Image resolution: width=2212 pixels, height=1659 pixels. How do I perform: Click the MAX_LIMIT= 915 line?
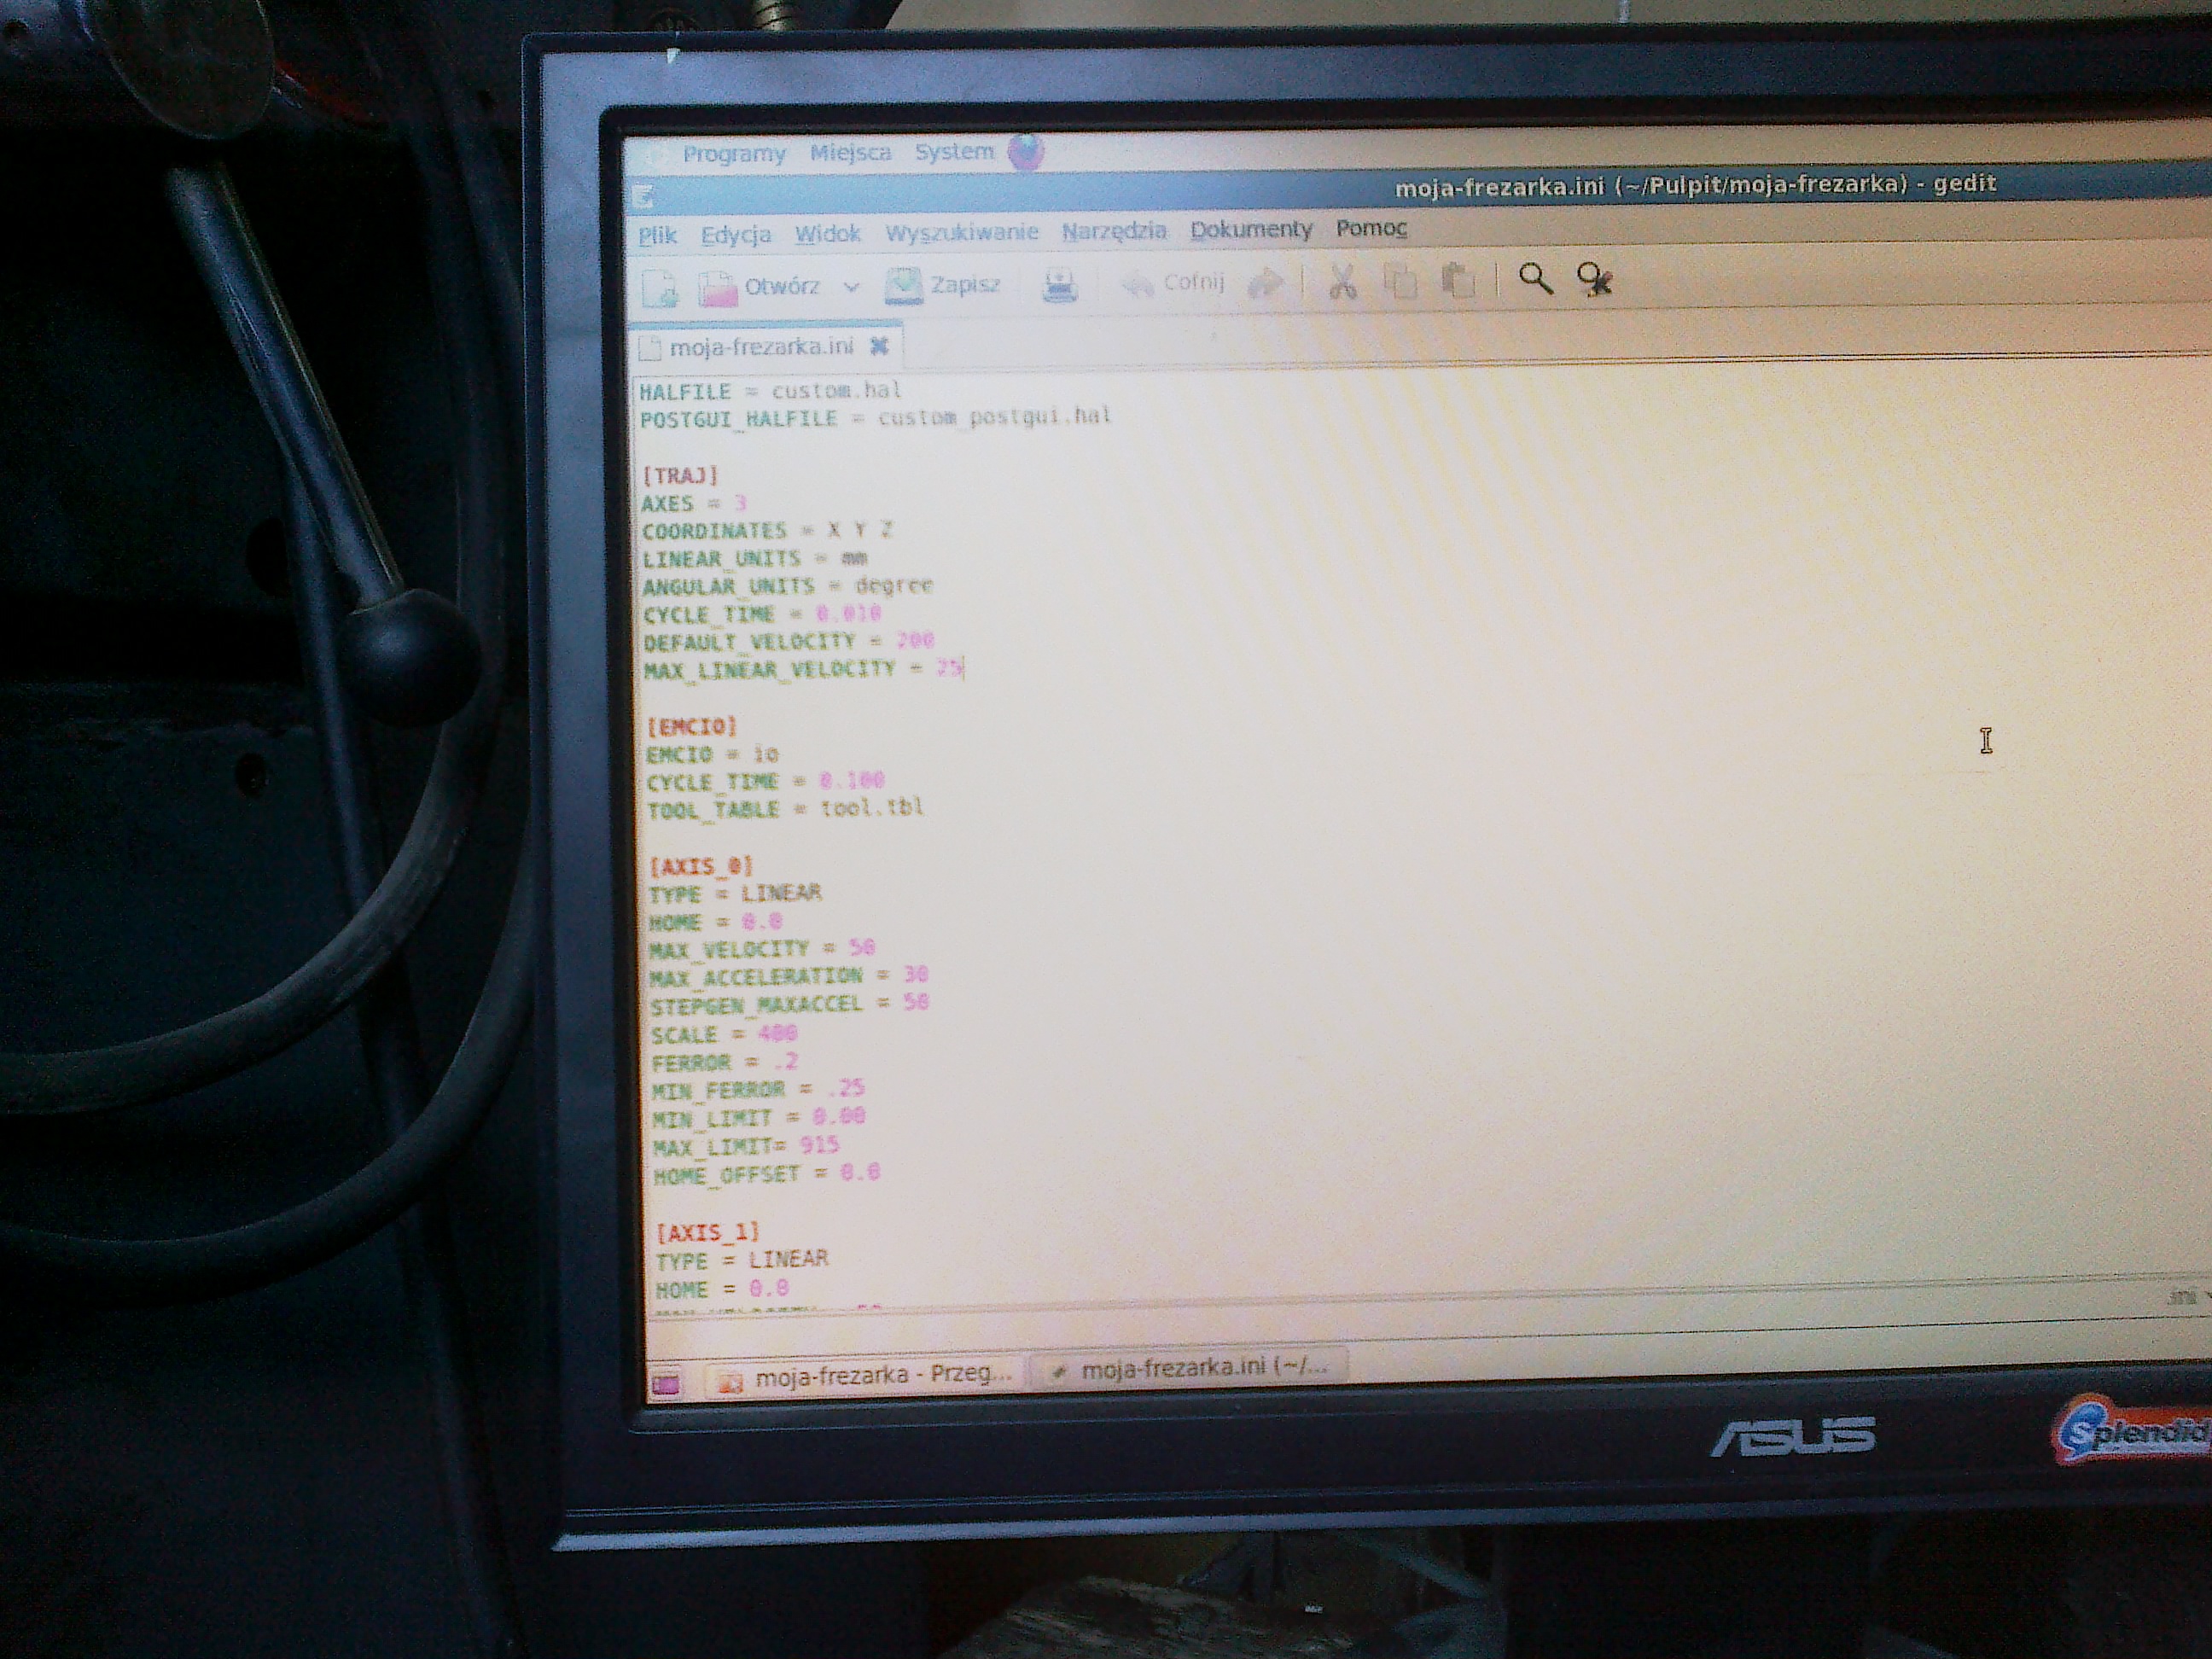pyautogui.click(x=746, y=1145)
